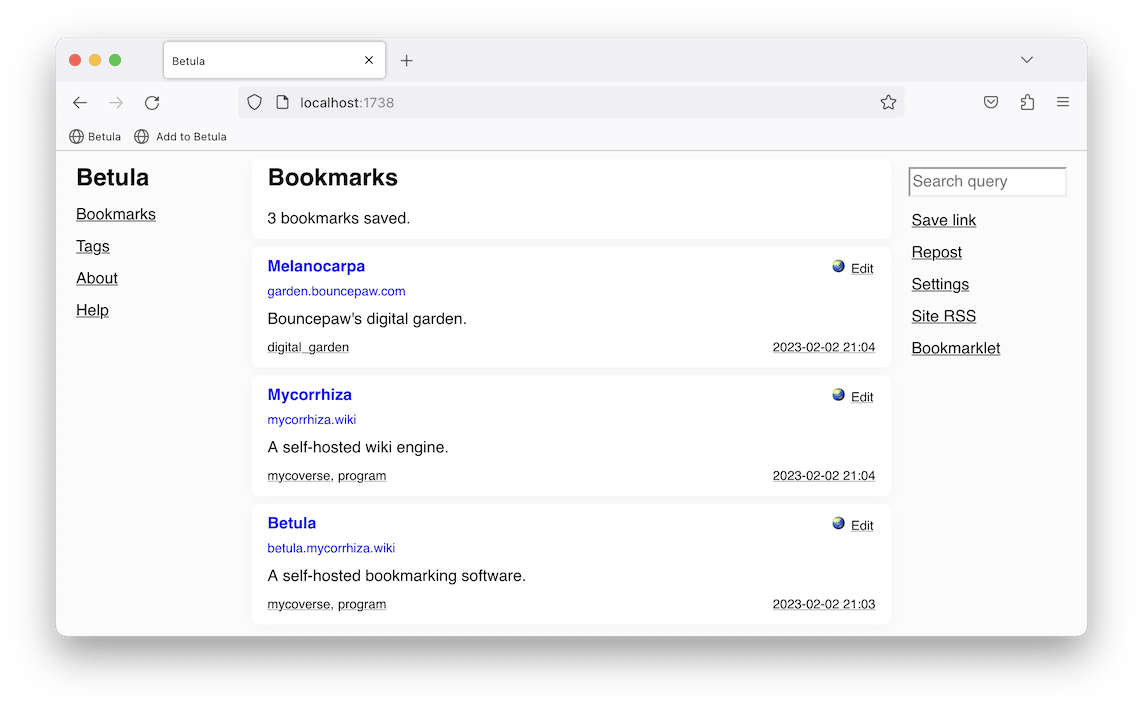The height and width of the screenshot is (710, 1143).
Task: Edit the Betula bookmark entry
Action: 862,526
